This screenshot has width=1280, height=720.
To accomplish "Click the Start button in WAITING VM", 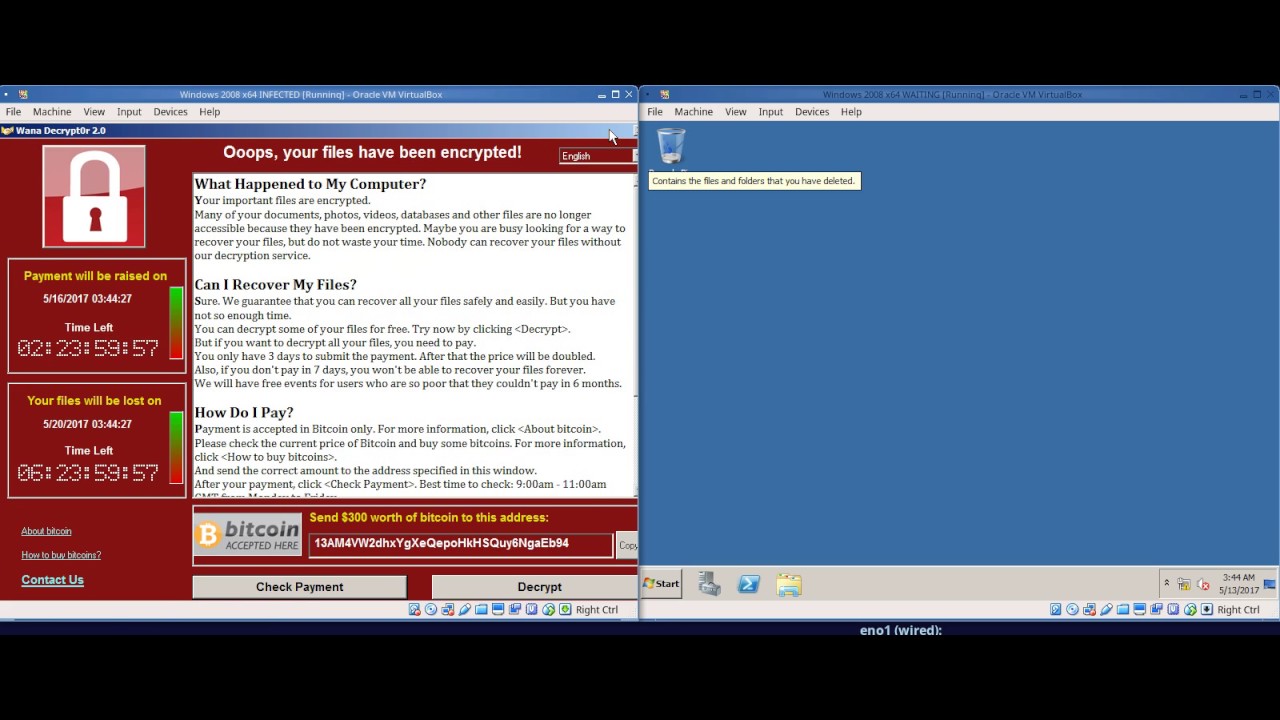I will pos(662,584).
